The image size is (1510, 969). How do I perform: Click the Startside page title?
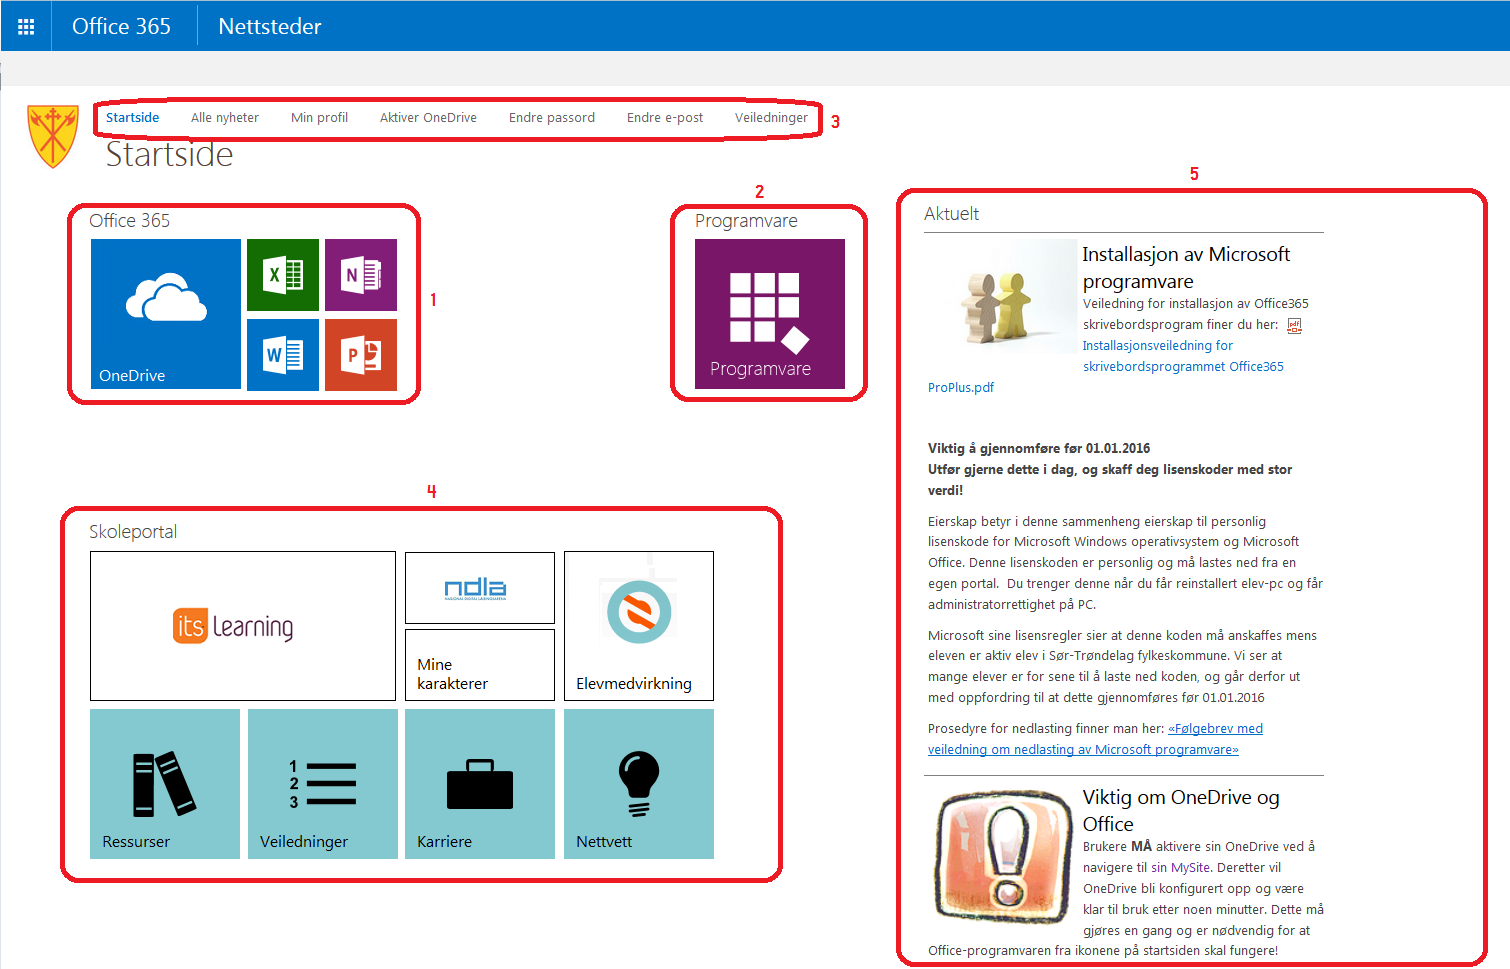point(169,154)
